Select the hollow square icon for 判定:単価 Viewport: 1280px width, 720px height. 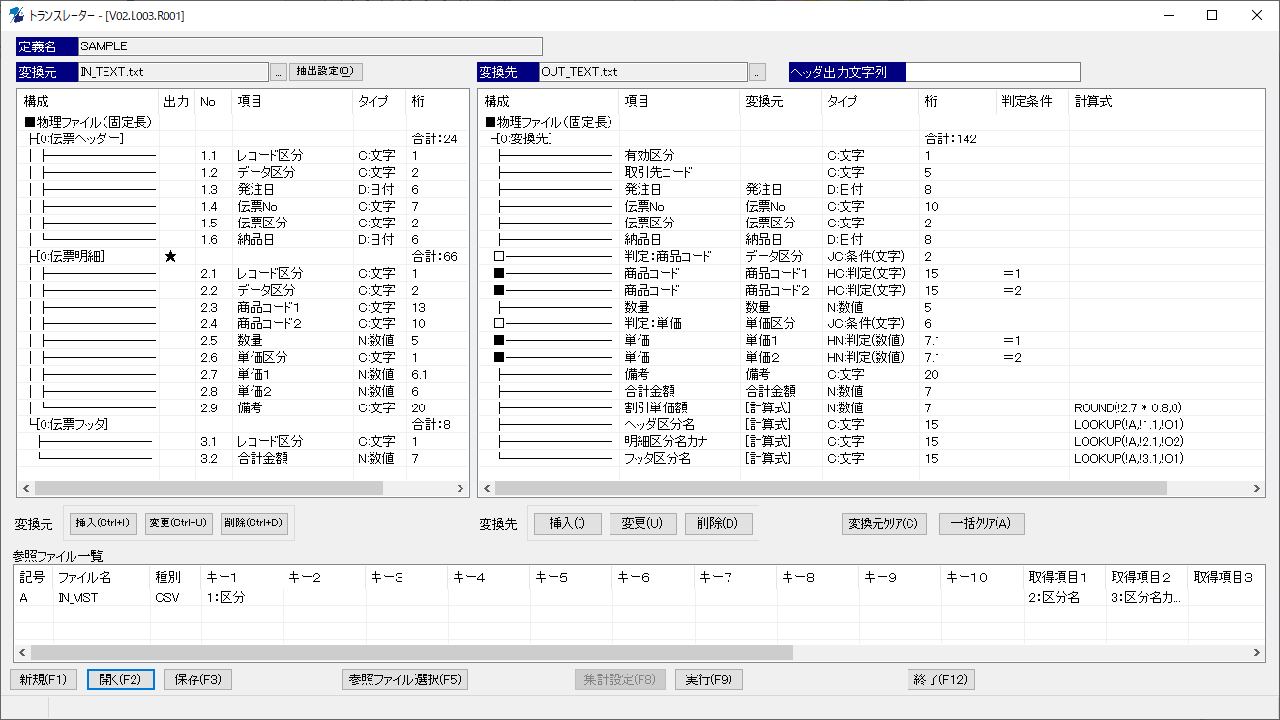point(499,324)
